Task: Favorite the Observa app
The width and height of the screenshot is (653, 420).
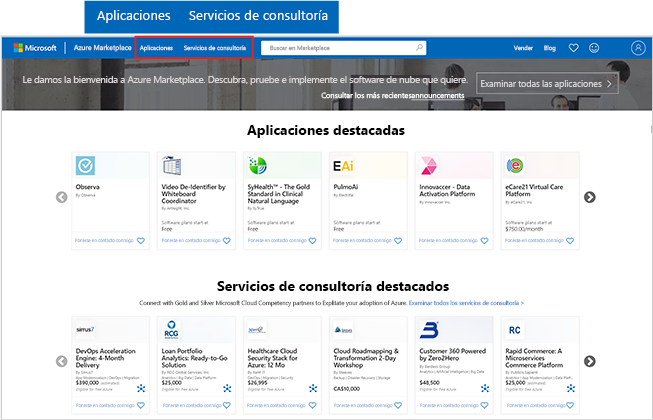Action: click(141, 241)
